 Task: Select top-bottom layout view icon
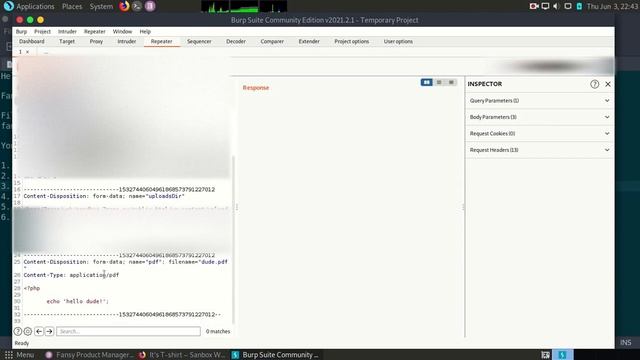click(x=439, y=82)
